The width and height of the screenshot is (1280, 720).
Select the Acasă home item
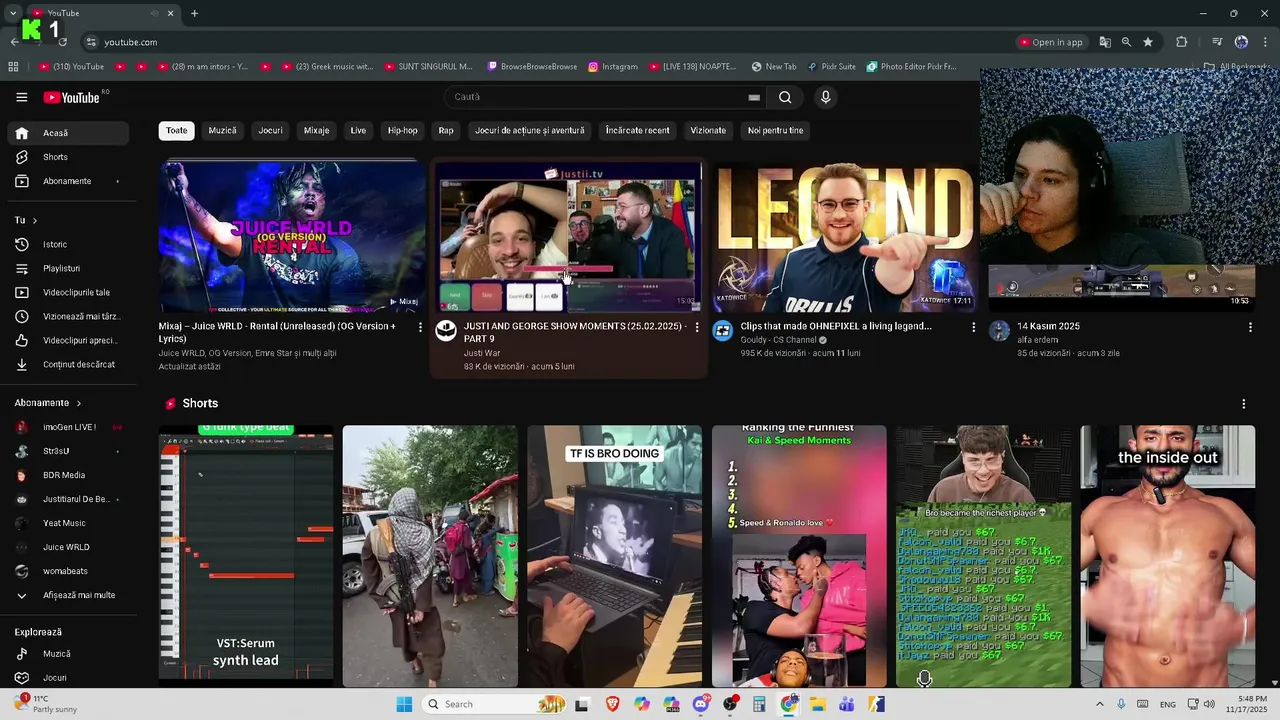(x=68, y=133)
